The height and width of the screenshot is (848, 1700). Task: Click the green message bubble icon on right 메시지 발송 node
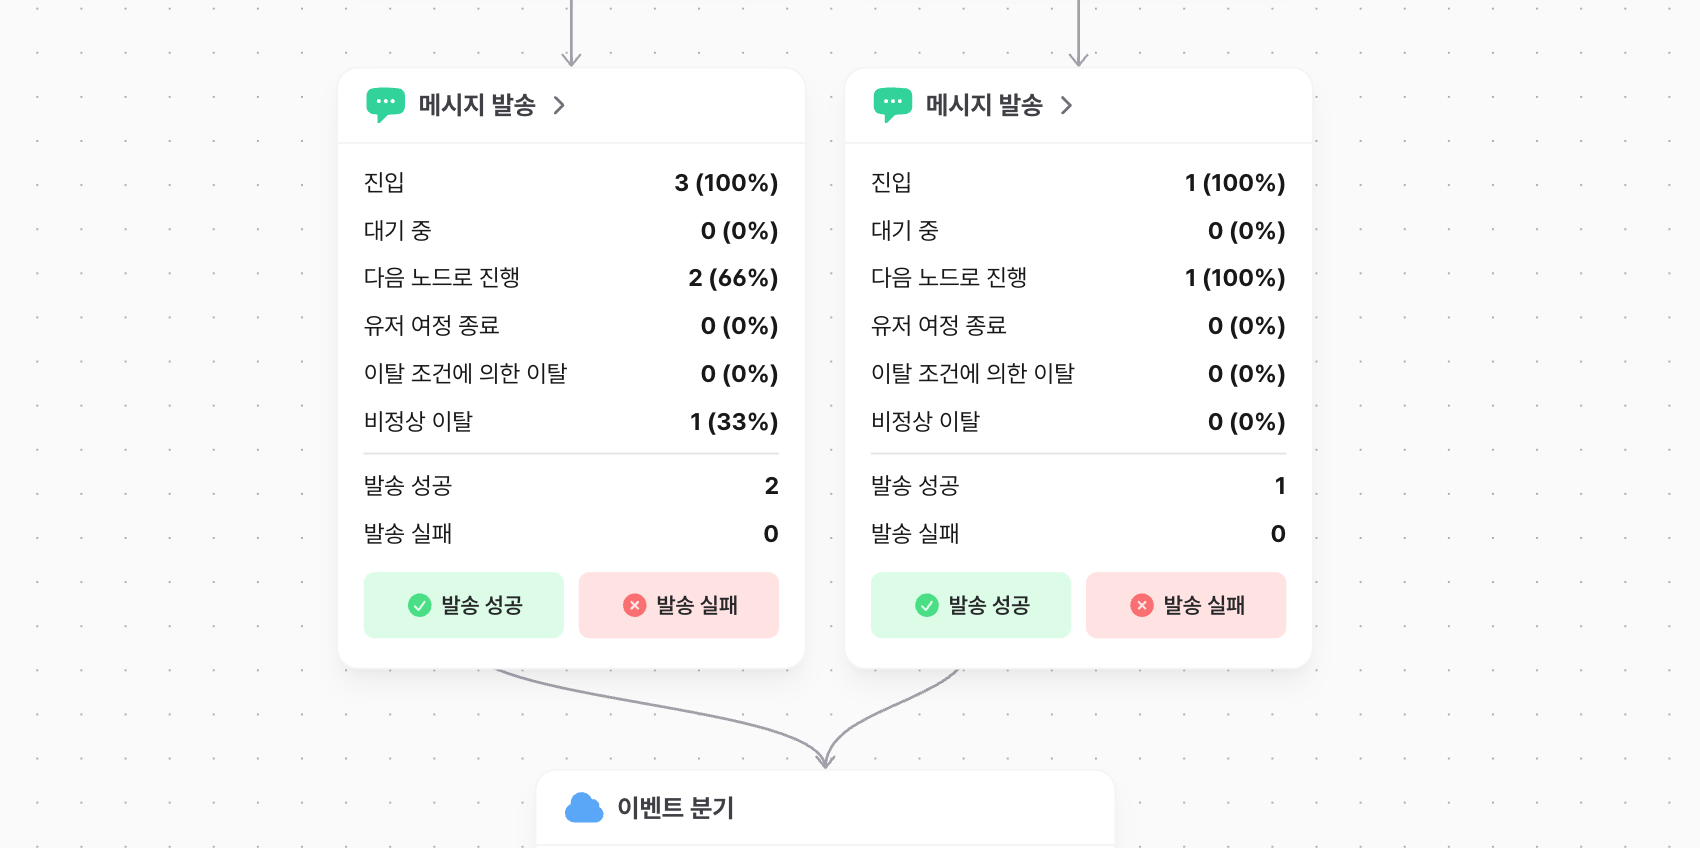coord(892,104)
